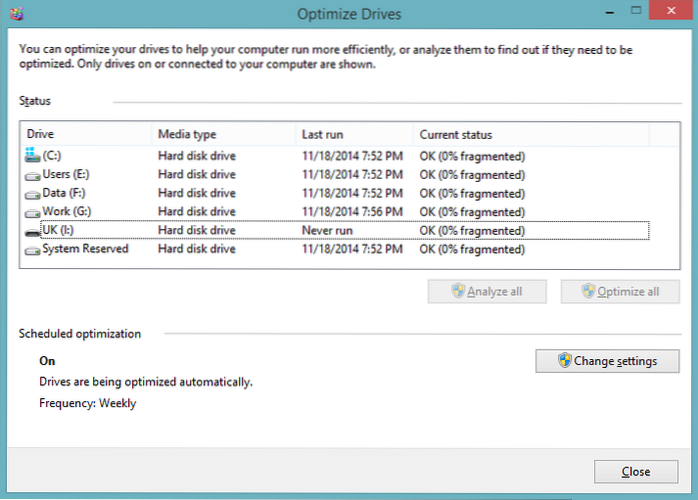Click the Media type cell in the Data (F:) row
Screen dimensions: 698x500
197,193
